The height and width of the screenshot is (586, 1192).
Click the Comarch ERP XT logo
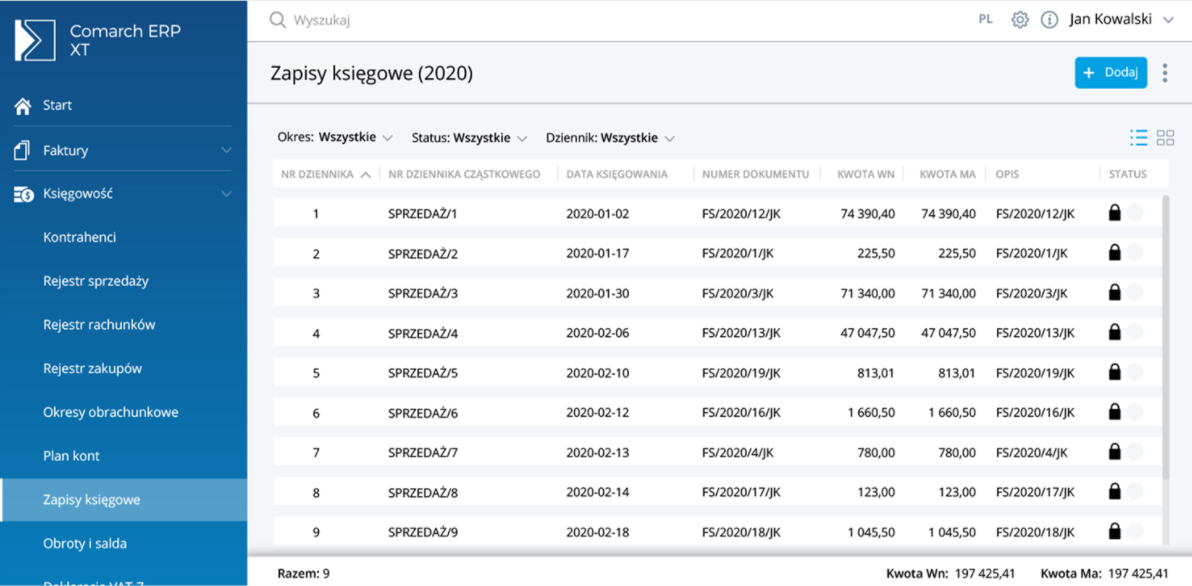coord(35,40)
